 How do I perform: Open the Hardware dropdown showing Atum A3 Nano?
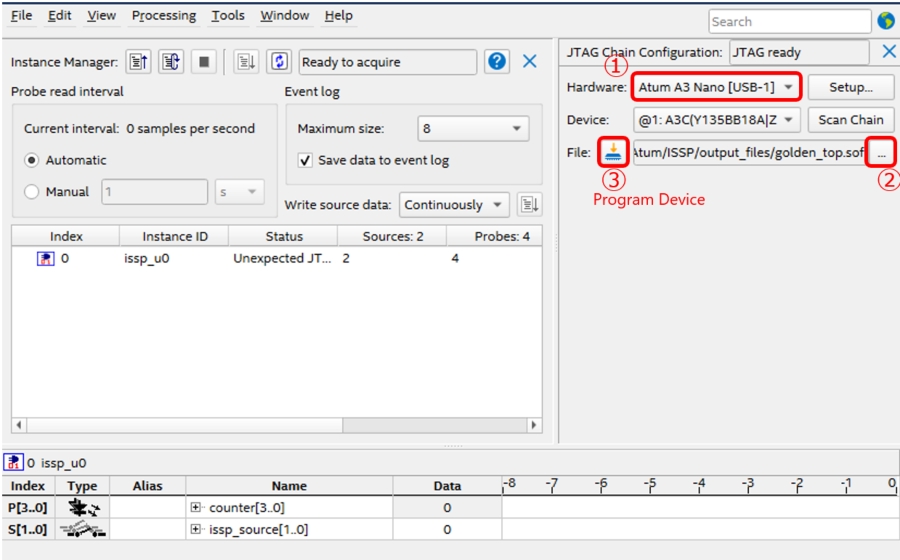[716, 87]
